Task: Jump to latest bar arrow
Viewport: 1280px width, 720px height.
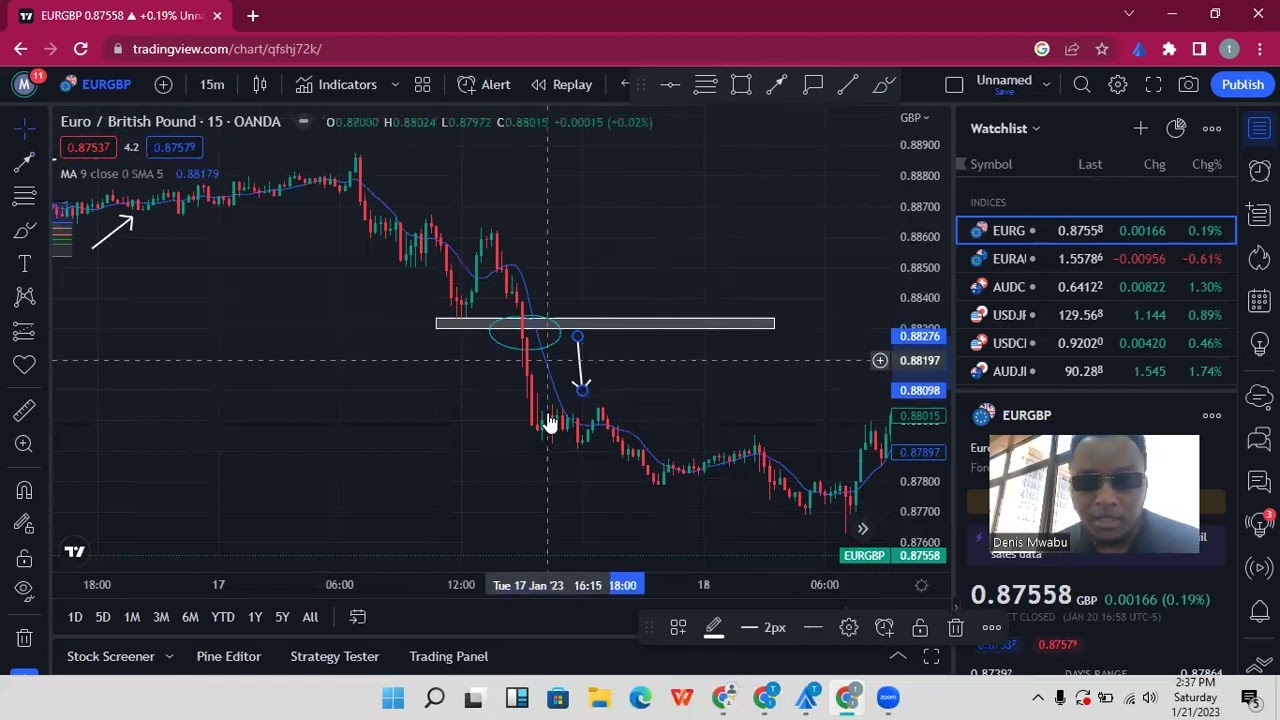Action: click(x=862, y=529)
